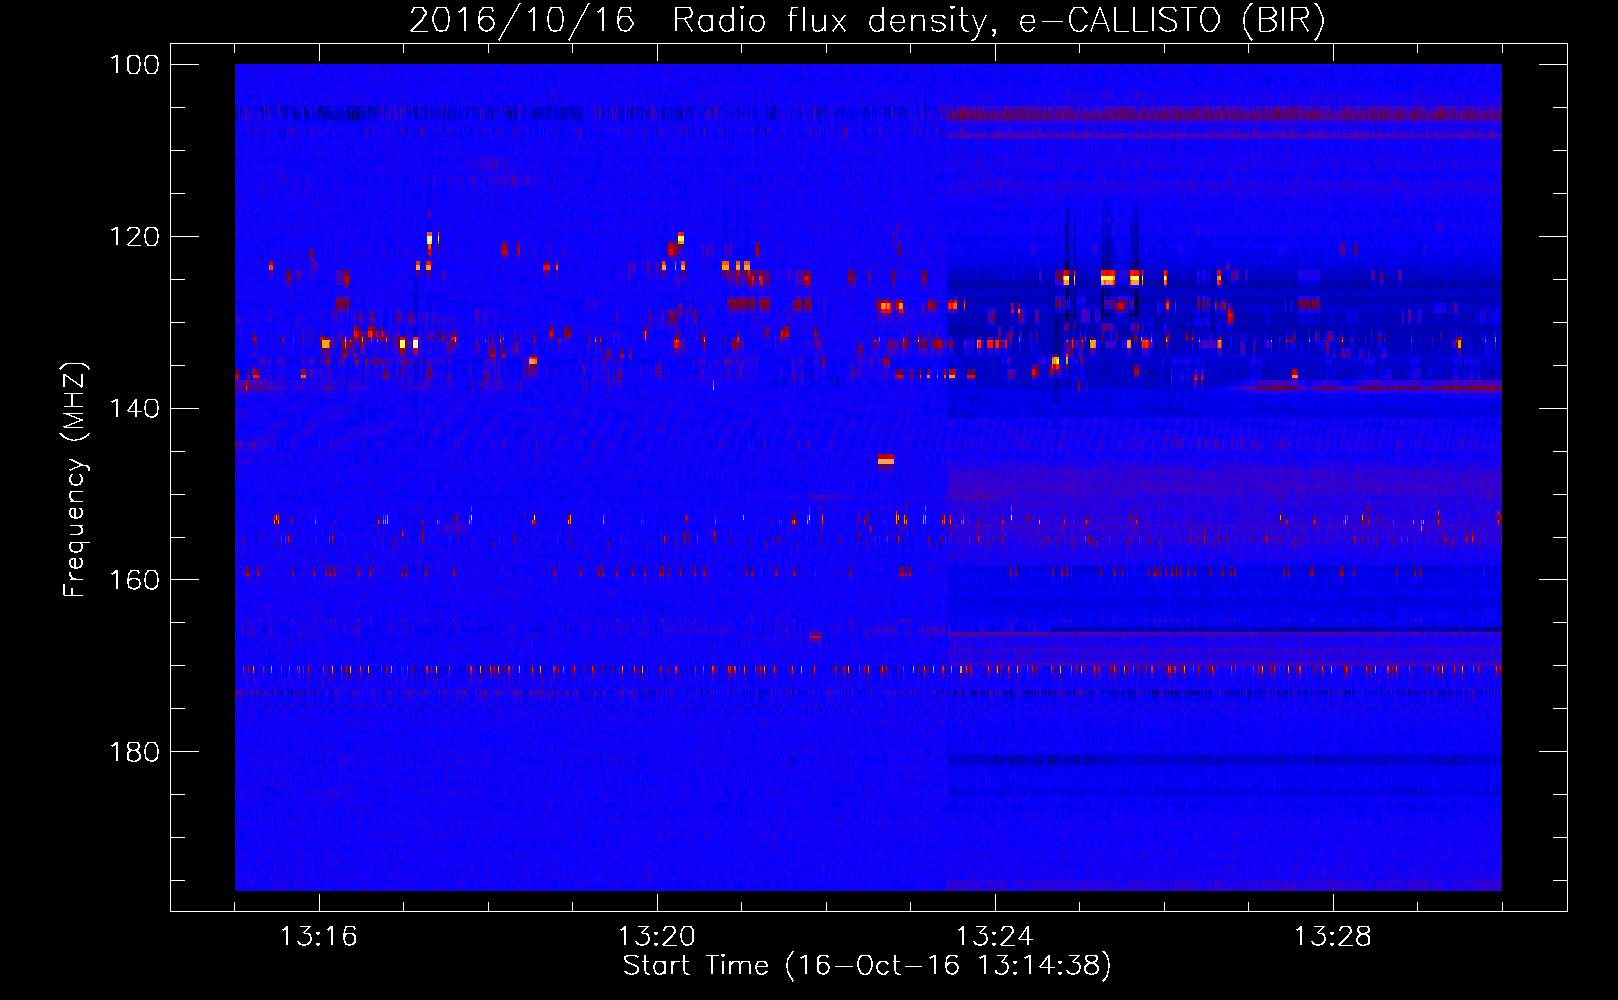Click the "13:16" time tick label
The height and width of the screenshot is (1000, 1618).
coord(318,937)
